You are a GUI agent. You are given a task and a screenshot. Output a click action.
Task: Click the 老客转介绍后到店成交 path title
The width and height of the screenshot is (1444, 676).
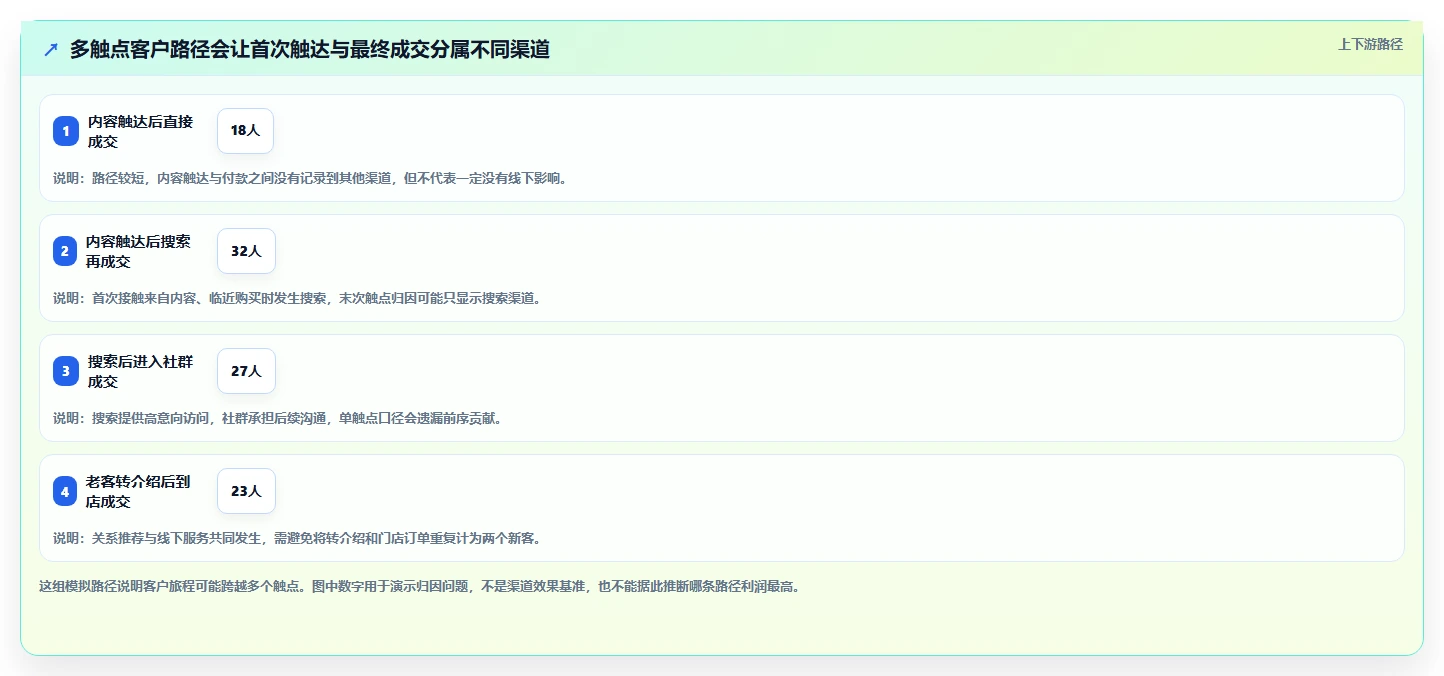tap(138, 491)
